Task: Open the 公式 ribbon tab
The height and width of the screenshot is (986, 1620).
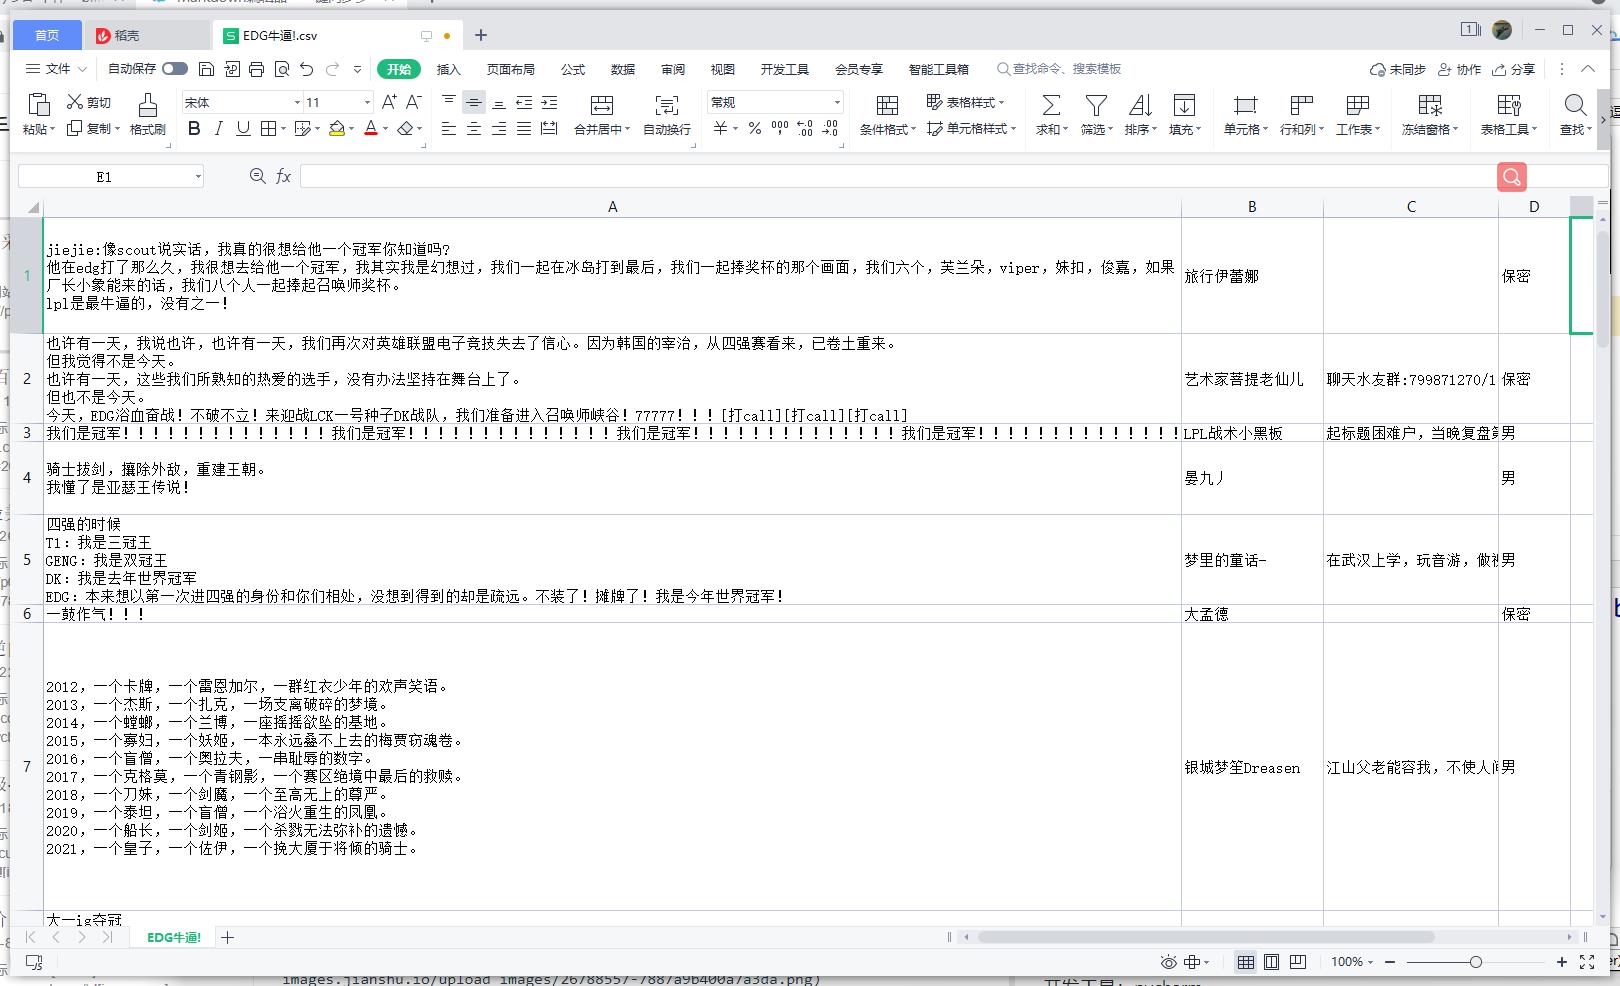Action: pyautogui.click(x=573, y=69)
